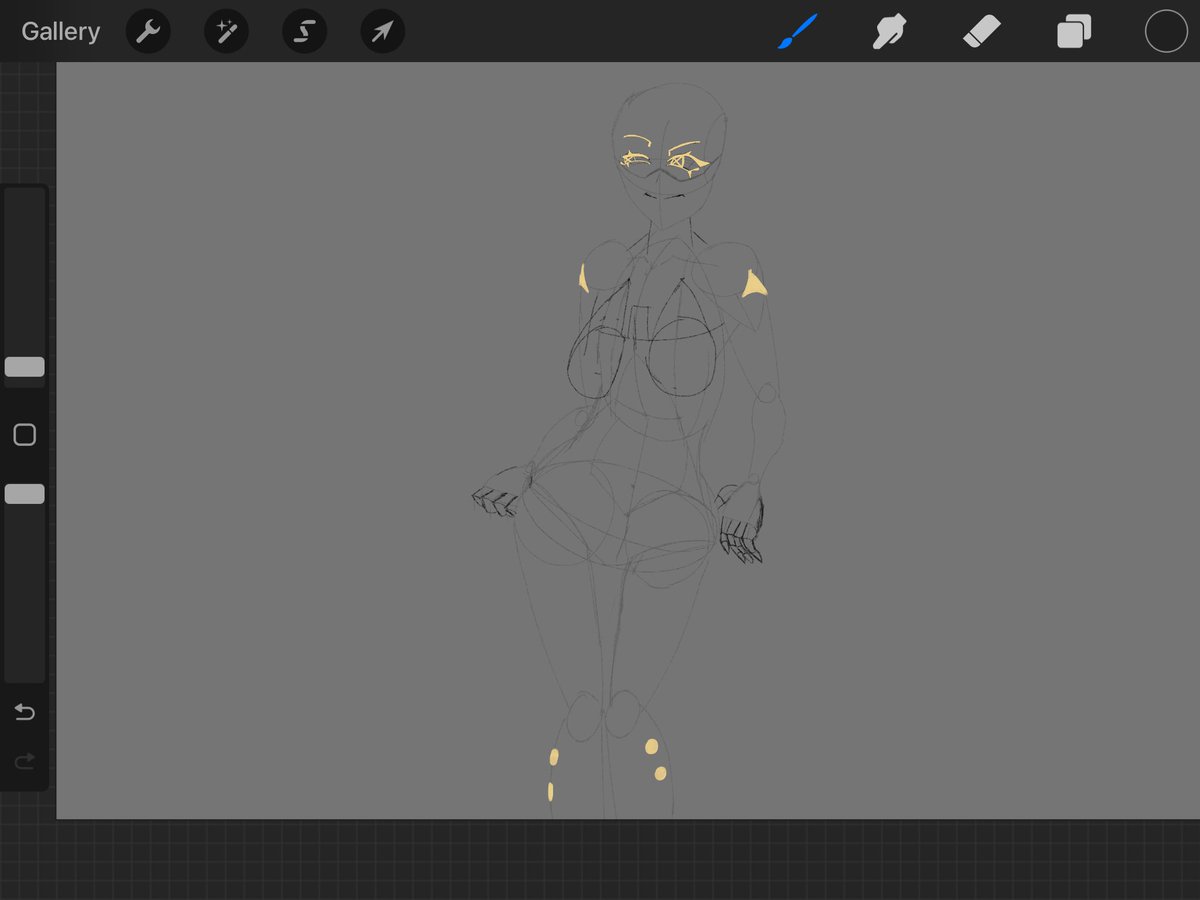Activate the Transform arrow tool
This screenshot has height=900, width=1200.
(x=382, y=32)
